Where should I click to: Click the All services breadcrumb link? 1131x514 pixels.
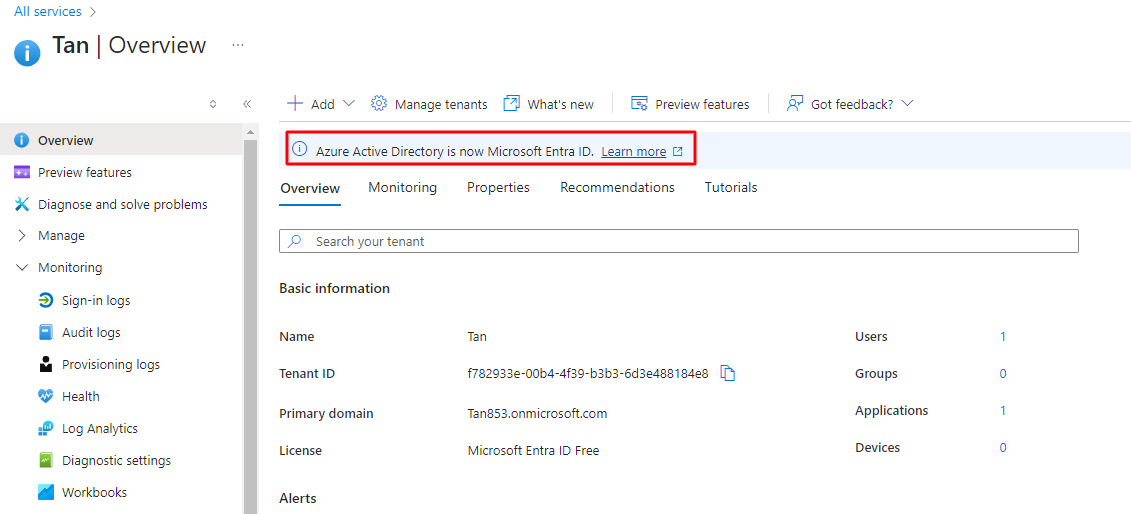point(47,12)
